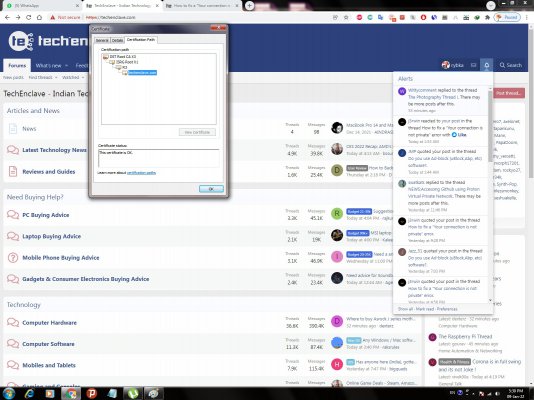
Task: Click red H avatar in Mobiles and Tablets row
Action: tap(337, 364)
